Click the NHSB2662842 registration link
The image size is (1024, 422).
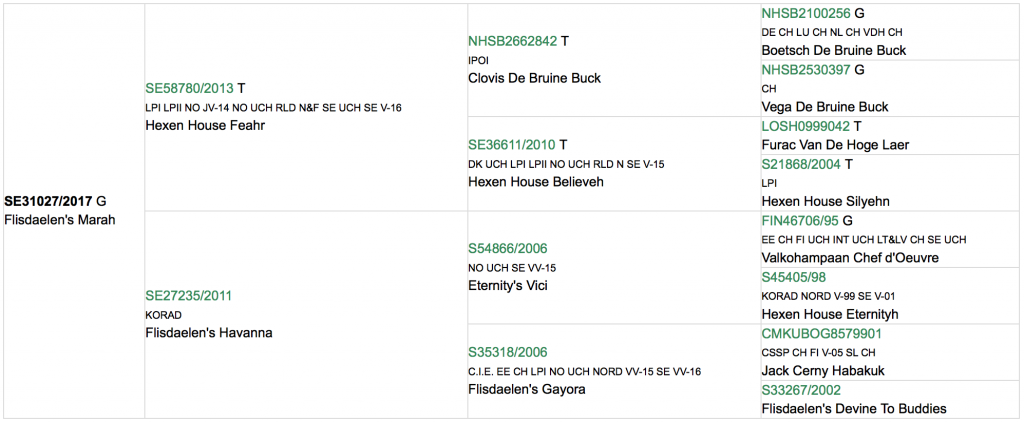coord(513,41)
